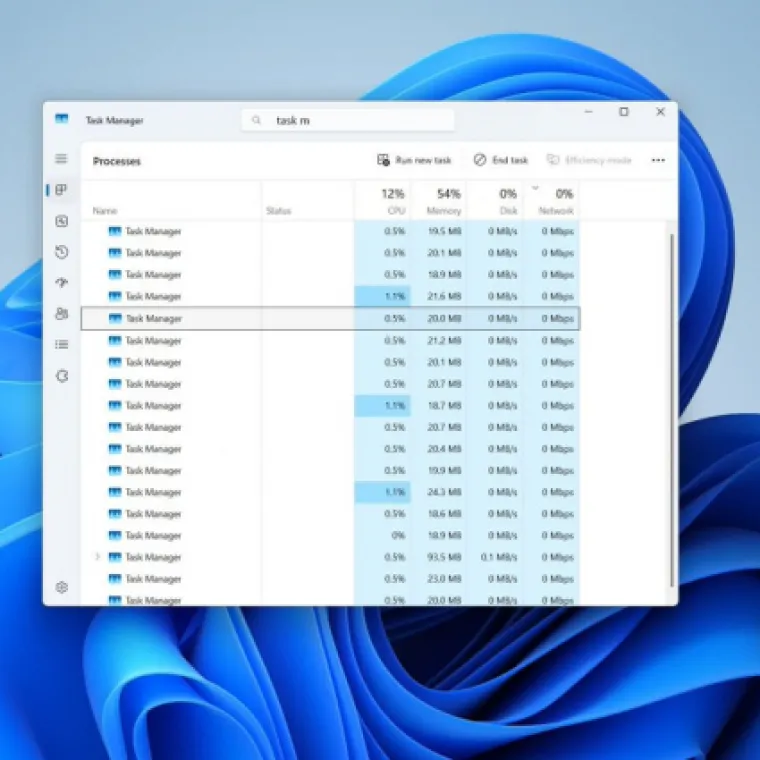Open the hamburger navigation menu
The height and width of the screenshot is (760, 760).
(x=61, y=159)
